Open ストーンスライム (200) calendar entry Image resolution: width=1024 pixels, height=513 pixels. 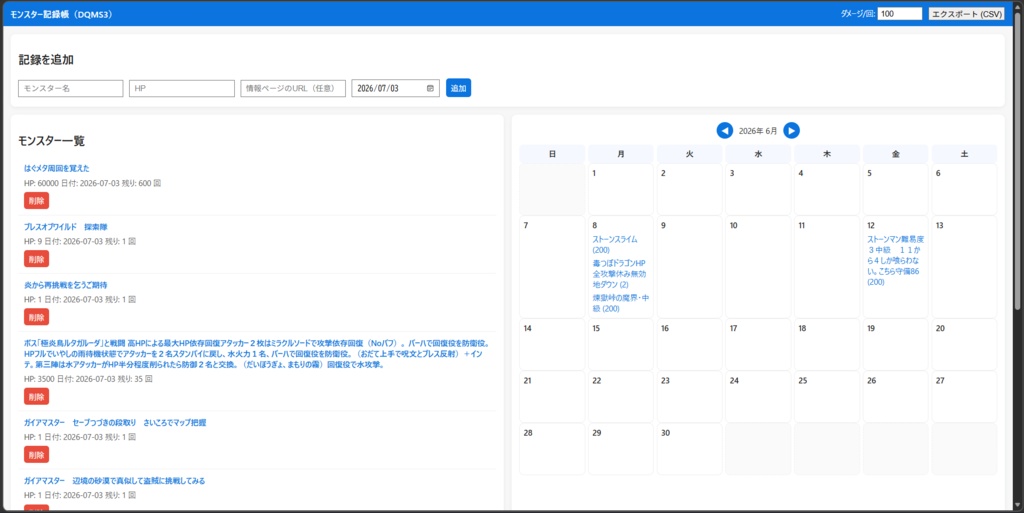pos(615,245)
